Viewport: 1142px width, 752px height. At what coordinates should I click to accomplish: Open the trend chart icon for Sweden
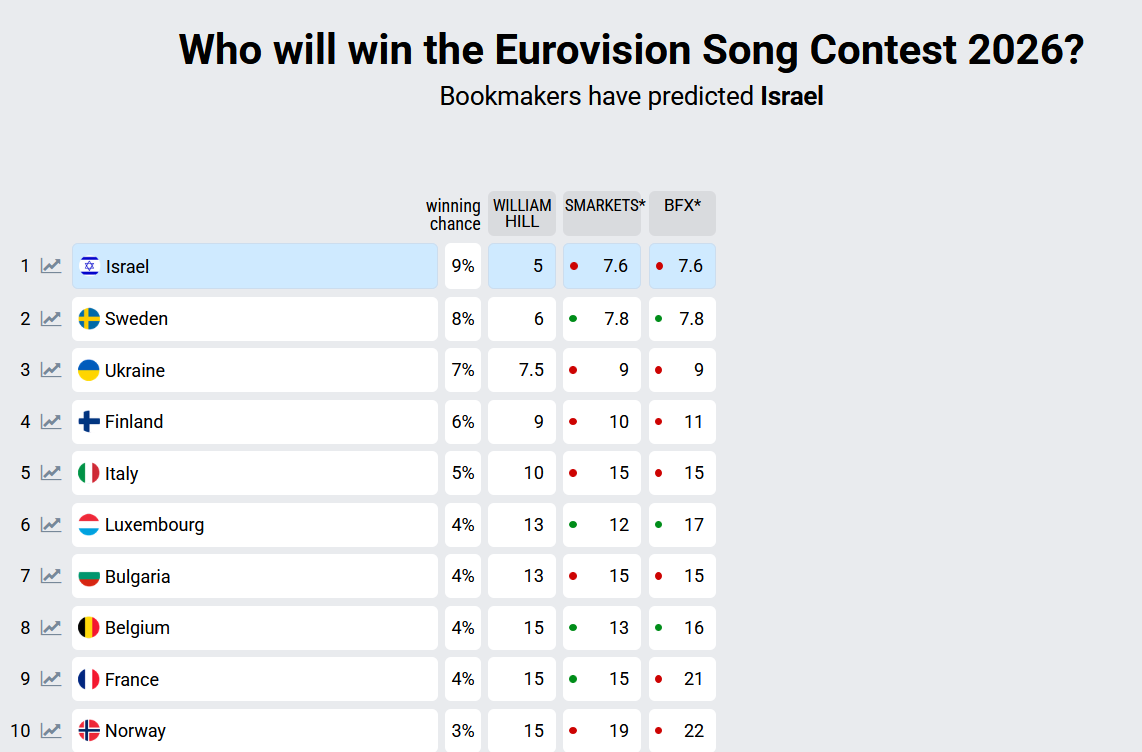click(x=51, y=319)
